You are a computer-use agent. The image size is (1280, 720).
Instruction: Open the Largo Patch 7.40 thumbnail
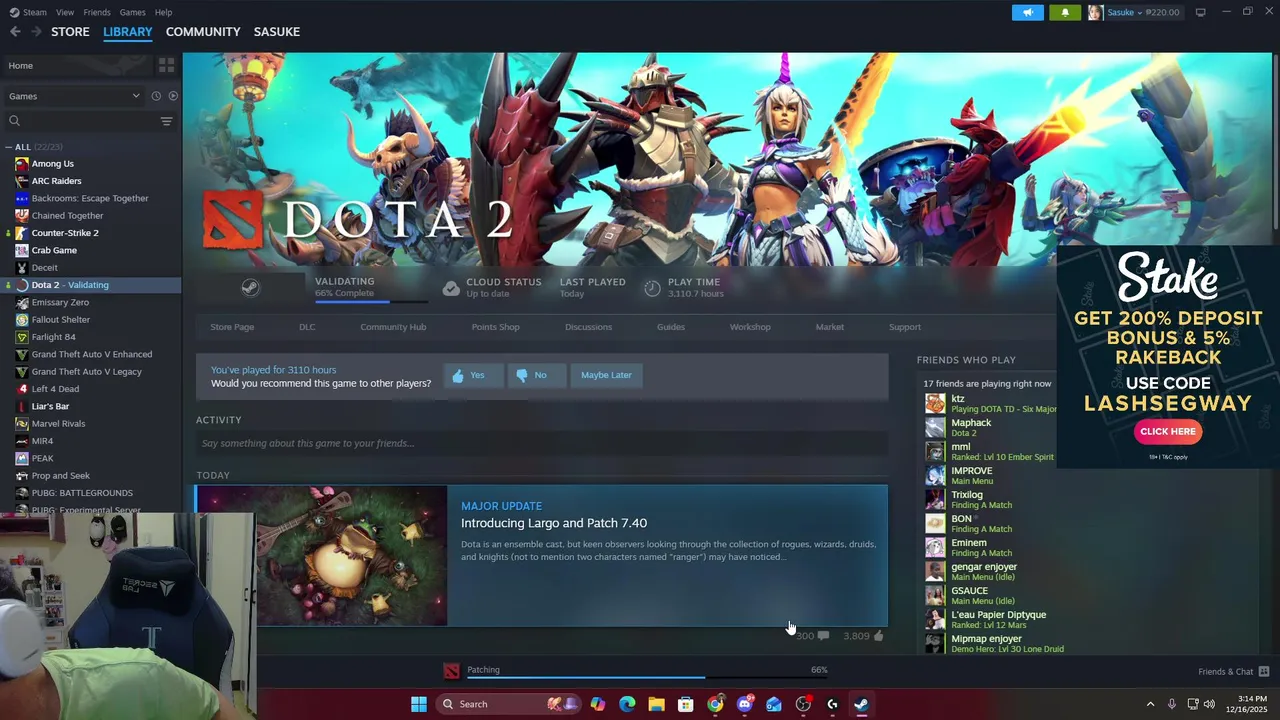tap(322, 556)
